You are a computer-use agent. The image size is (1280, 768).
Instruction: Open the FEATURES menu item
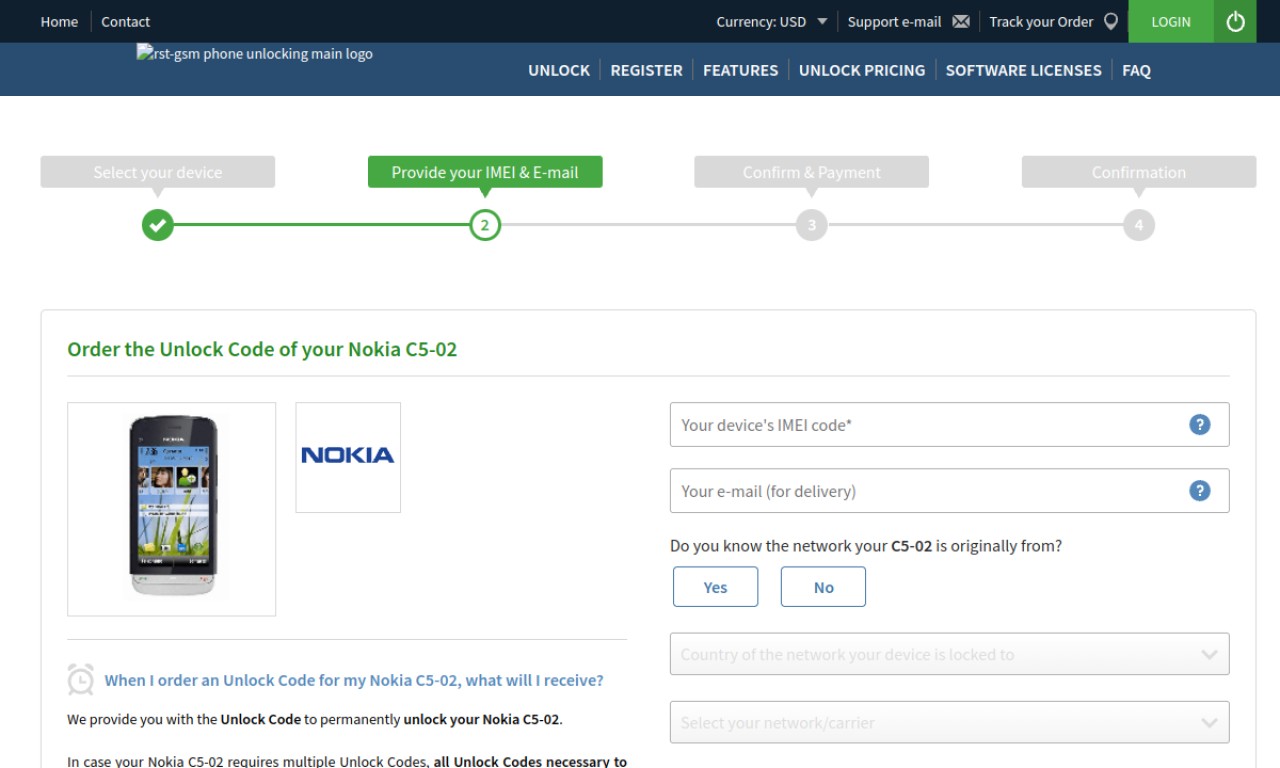[740, 70]
